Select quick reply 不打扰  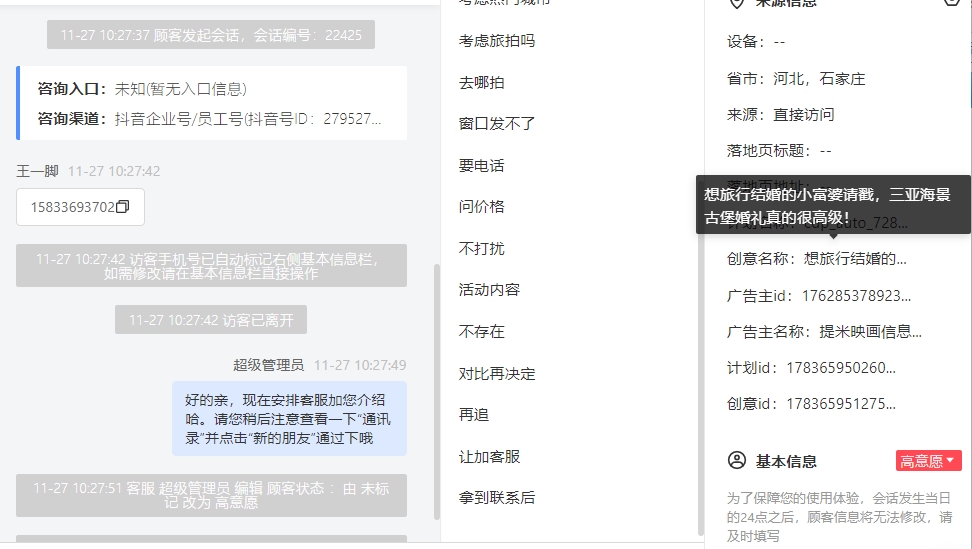(x=482, y=248)
